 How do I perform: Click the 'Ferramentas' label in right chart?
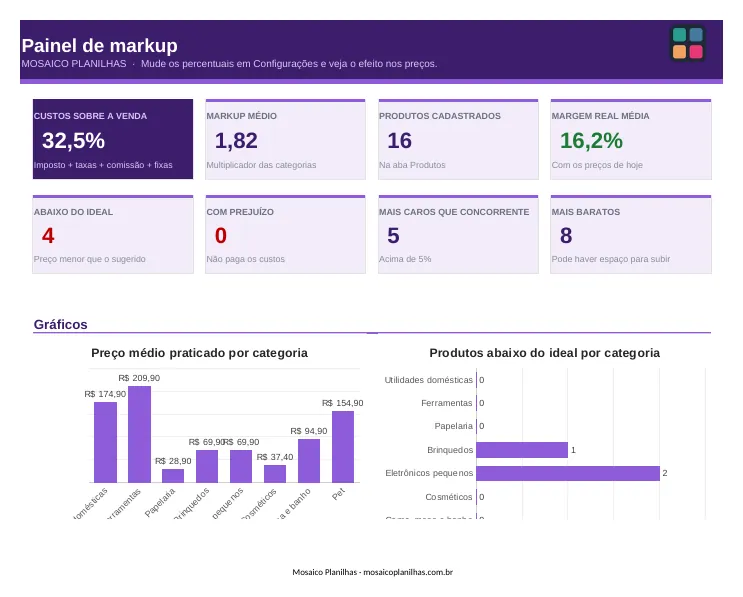tap(447, 403)
